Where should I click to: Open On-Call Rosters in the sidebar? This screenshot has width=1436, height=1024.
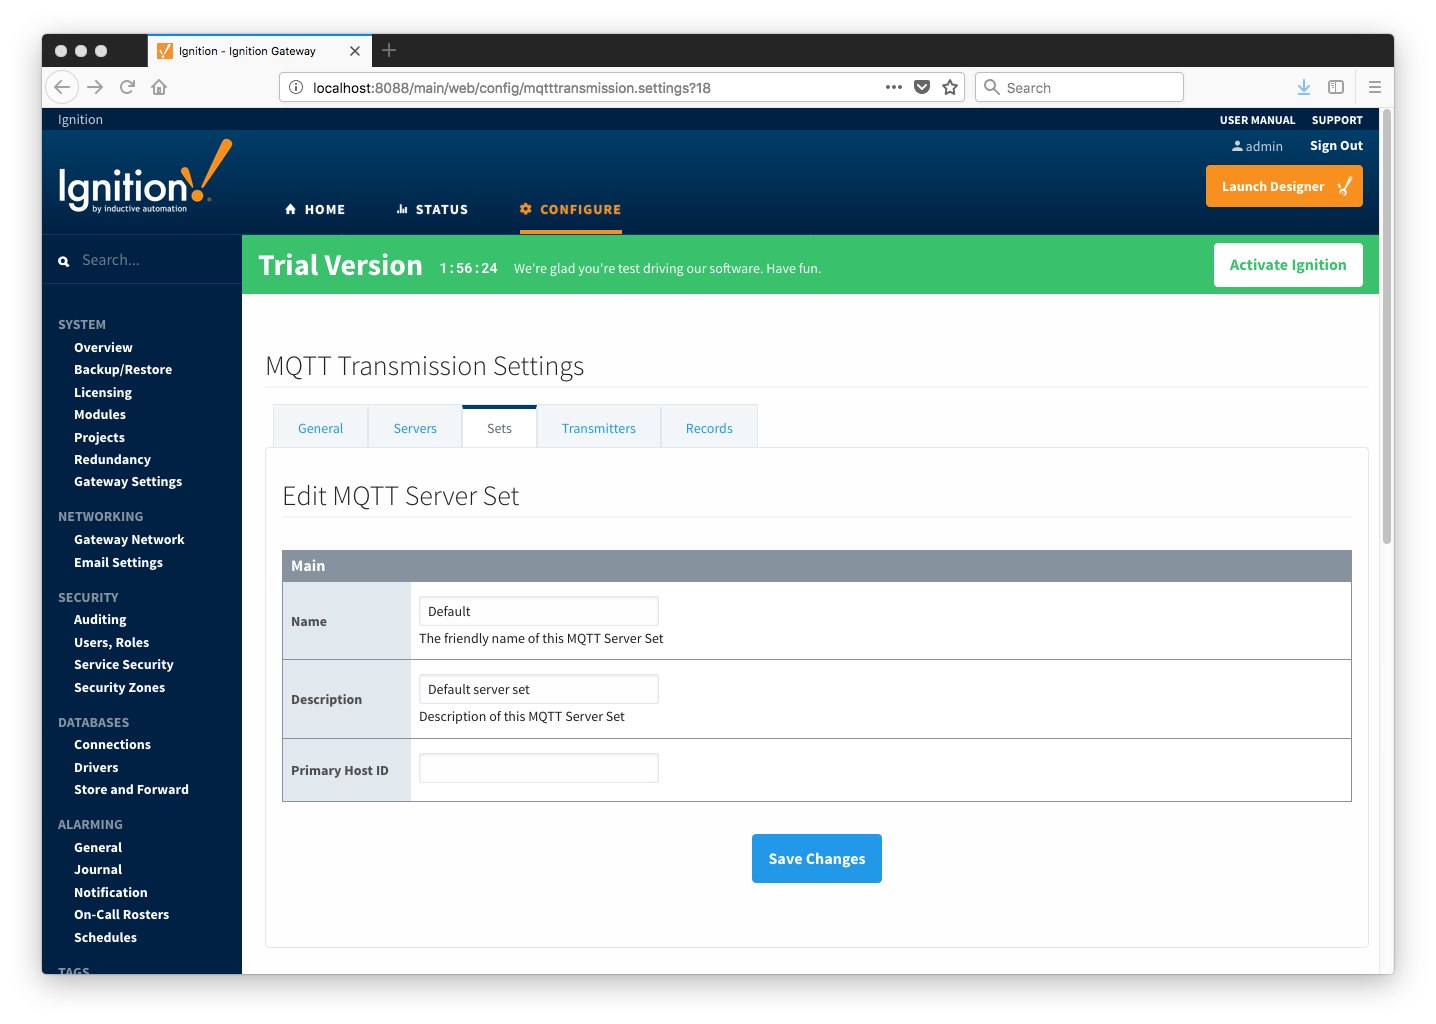[121, 915]
